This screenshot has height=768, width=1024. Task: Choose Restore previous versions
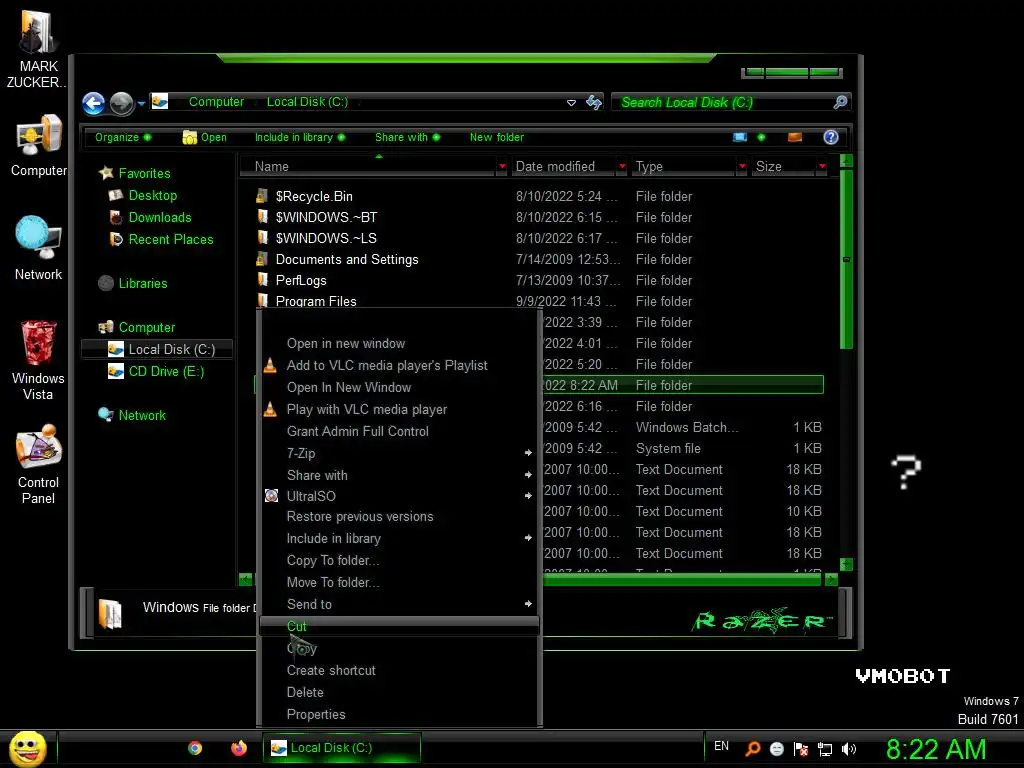360,517
